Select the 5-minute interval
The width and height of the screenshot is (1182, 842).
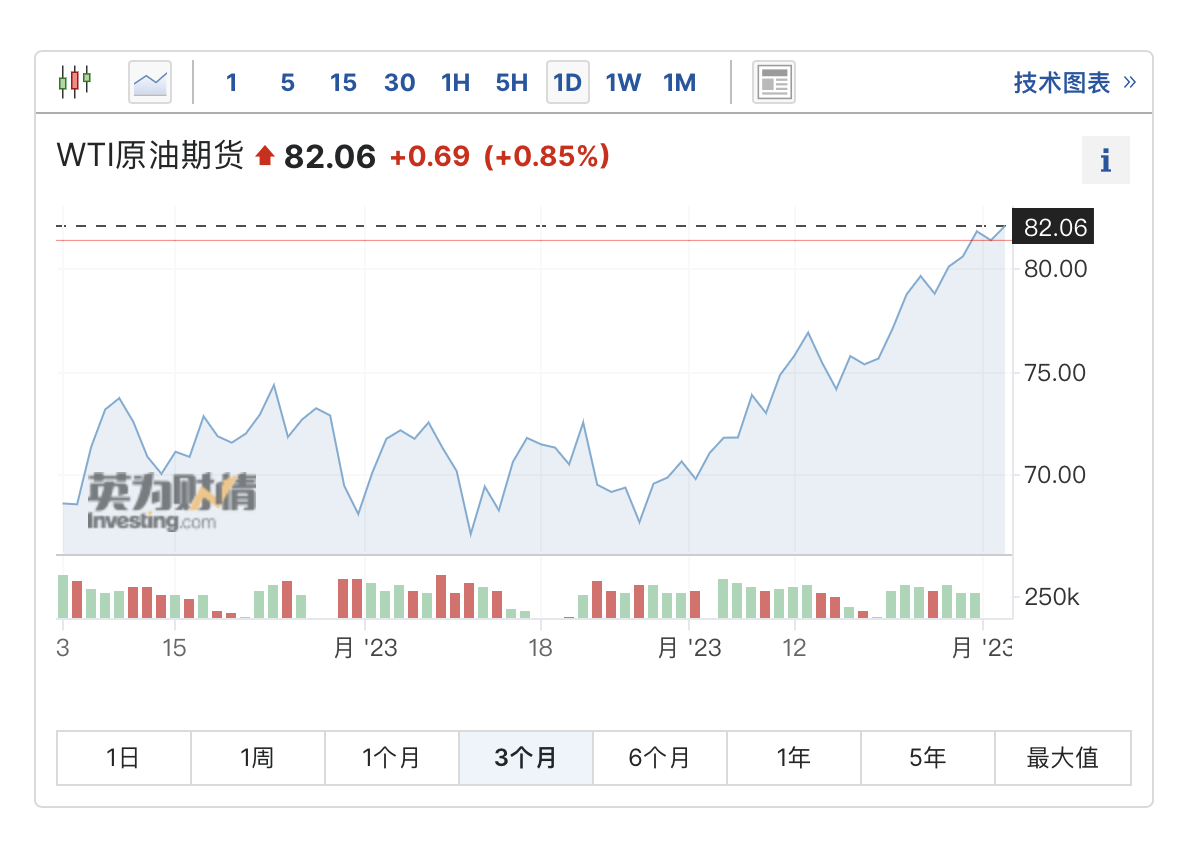287,82
